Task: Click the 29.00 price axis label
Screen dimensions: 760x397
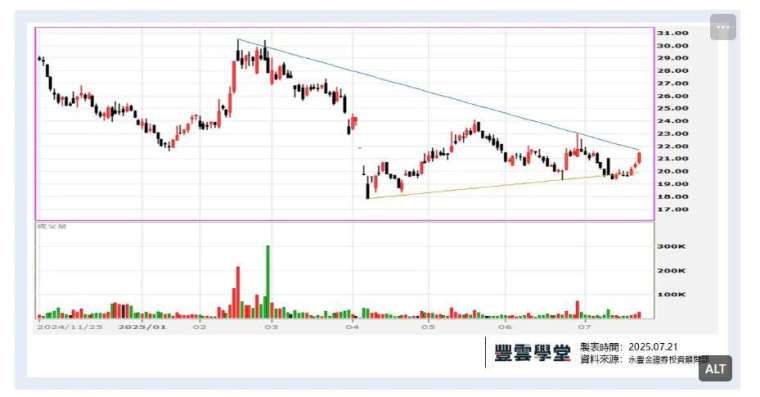Action: (x=672, y=58)
